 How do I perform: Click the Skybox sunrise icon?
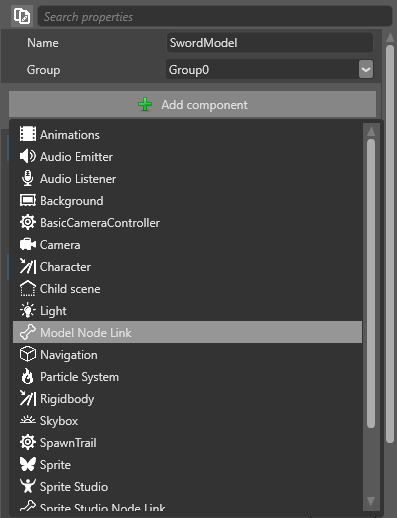coord(28,420)
